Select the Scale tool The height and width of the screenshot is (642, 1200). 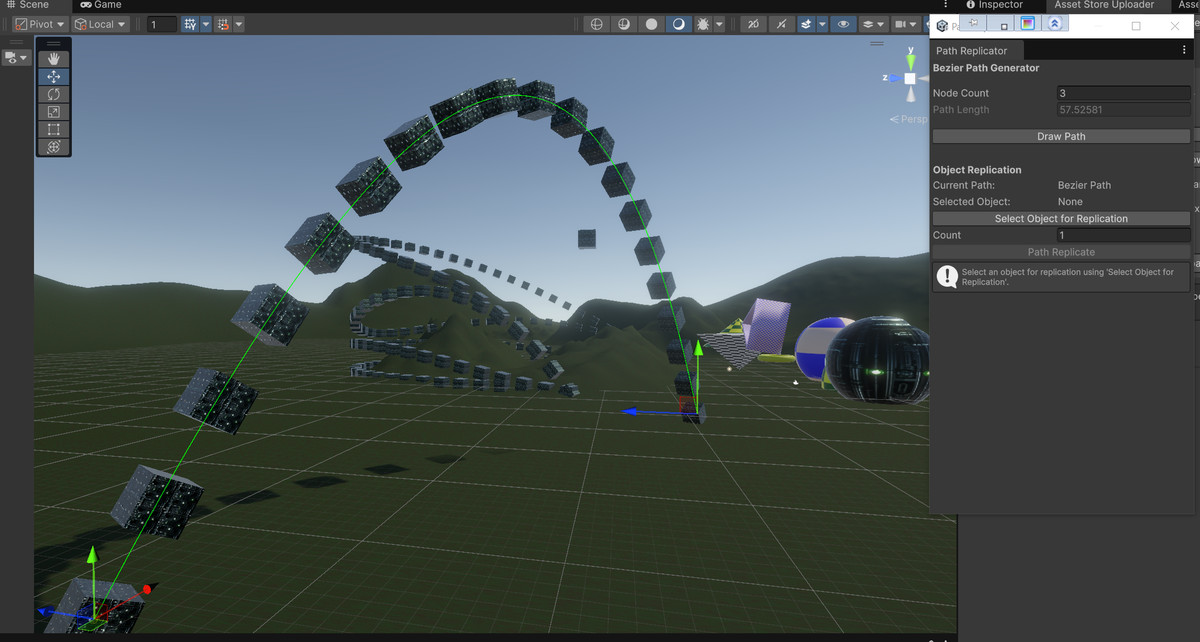[53, 111]
